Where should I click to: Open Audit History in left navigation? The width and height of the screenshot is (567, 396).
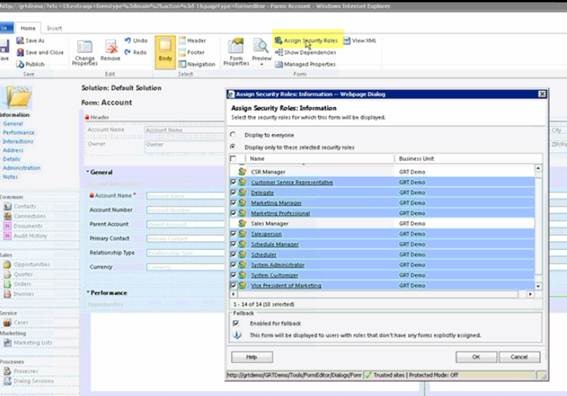click(26, 235)
